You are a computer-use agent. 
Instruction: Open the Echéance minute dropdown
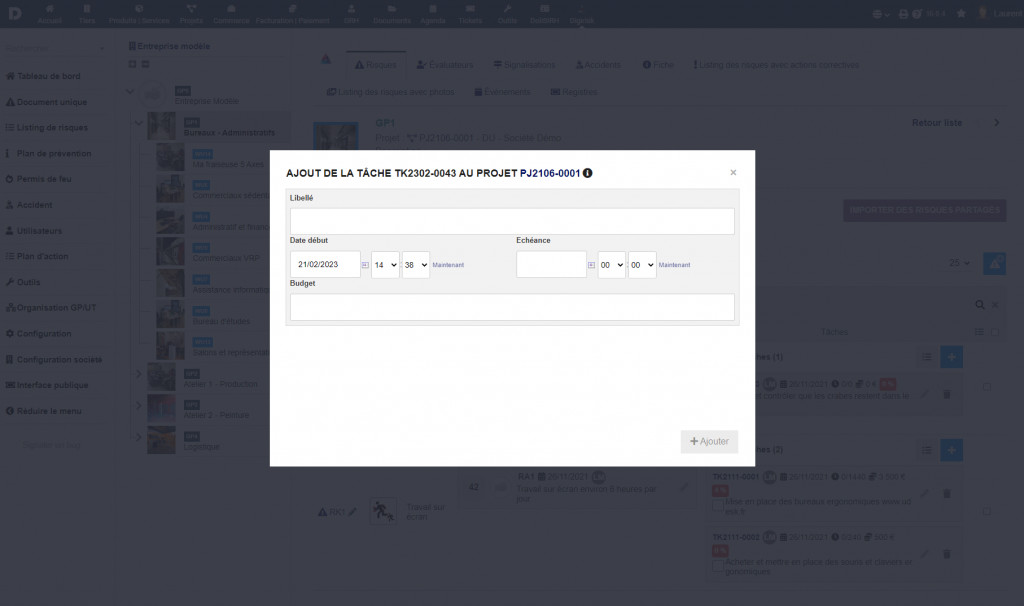pyautogui.click(x=643, y=265)
